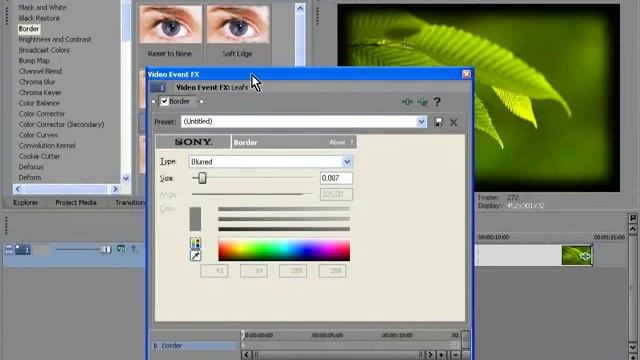Save the preset with the disk icon

438,122
